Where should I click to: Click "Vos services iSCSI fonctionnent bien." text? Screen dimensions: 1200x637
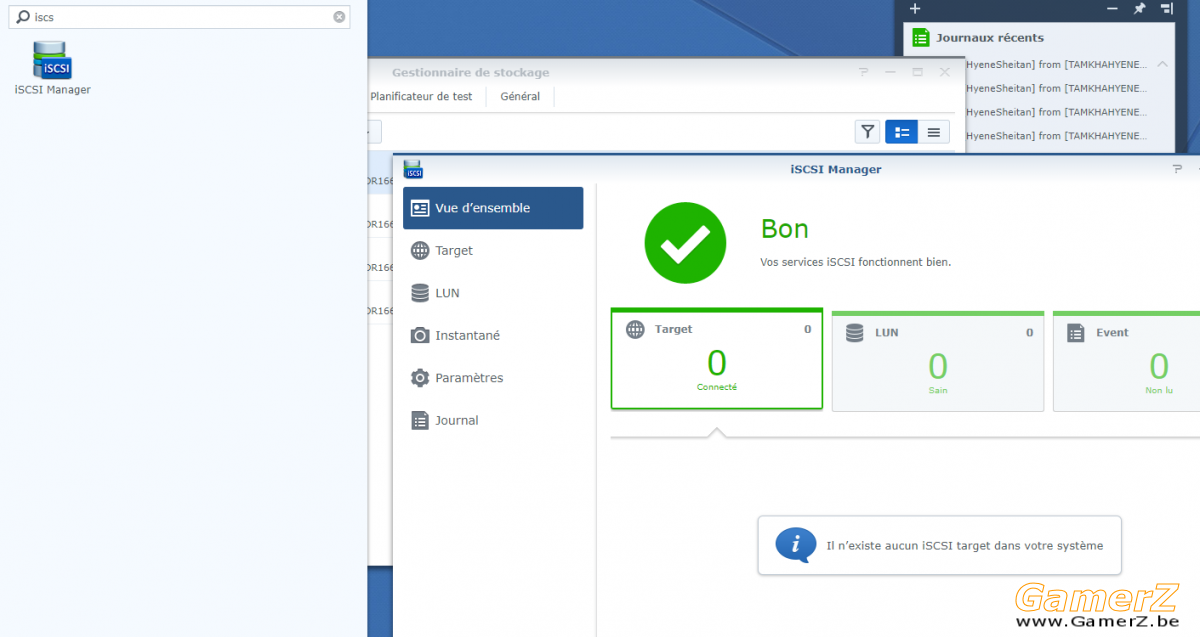tap(856, 262)
